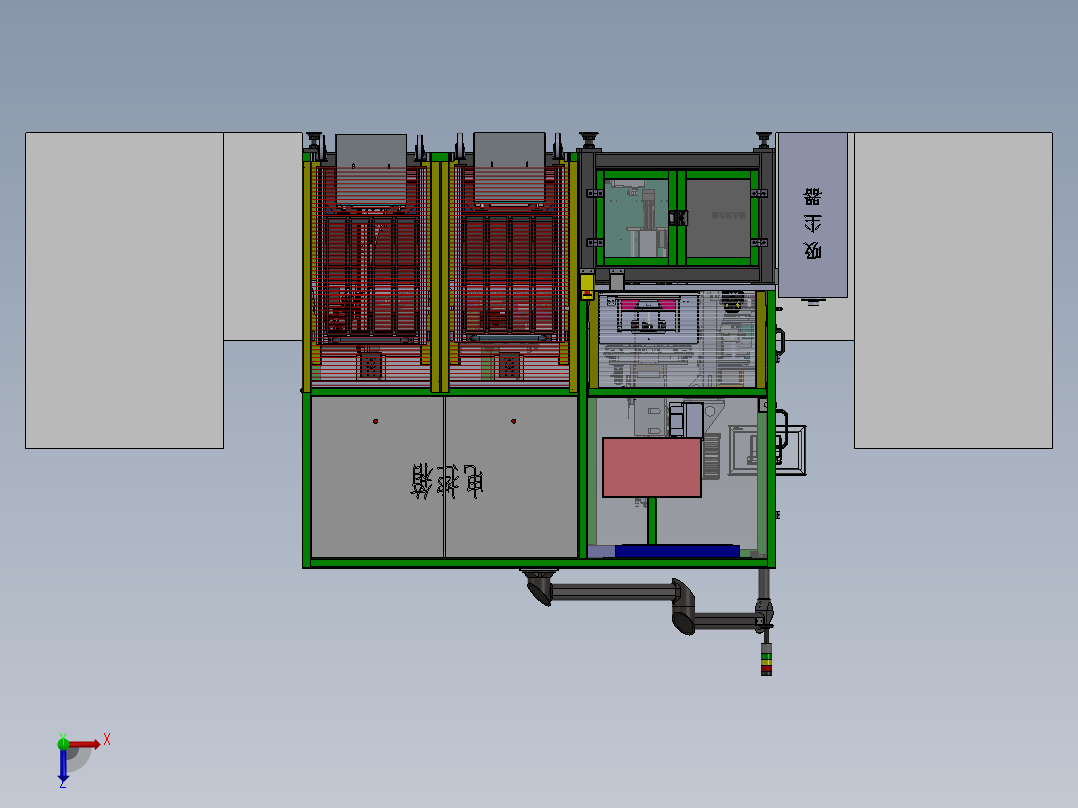Viewport: 1078px width, 808px height.
Task: Select the large gray rectangle at far left
Action: click(124, 290)
